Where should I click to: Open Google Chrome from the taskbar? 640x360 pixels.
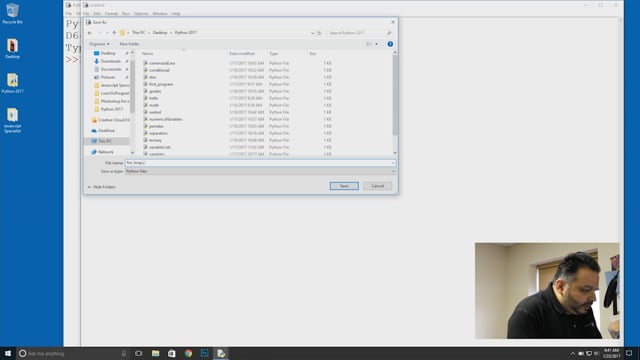coord(188,353)
